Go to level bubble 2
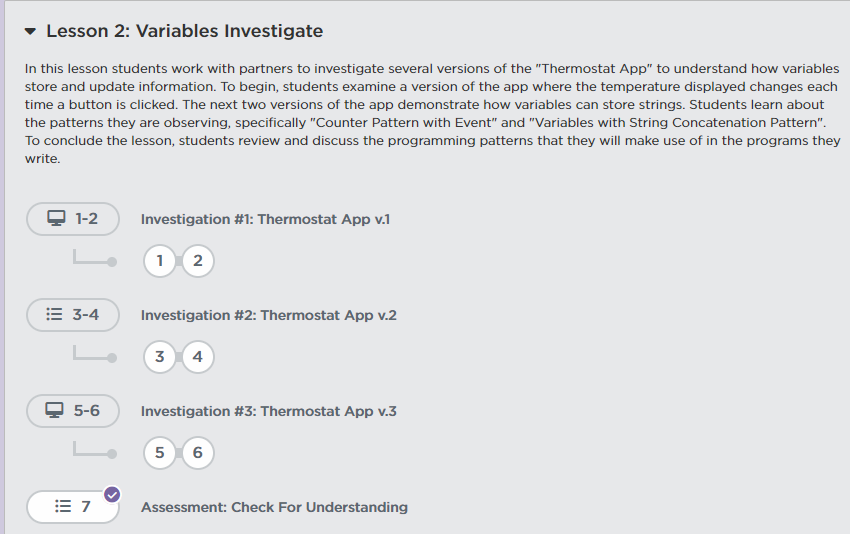The width and height of the screenshot is (850, 534). pyautogui.click(x=198, y=261)
